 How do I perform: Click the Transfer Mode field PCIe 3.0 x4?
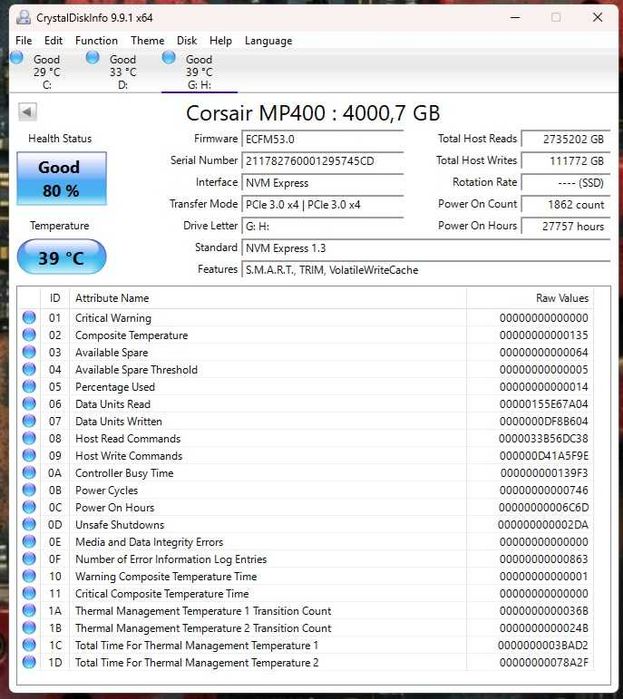tap(323, 204)
